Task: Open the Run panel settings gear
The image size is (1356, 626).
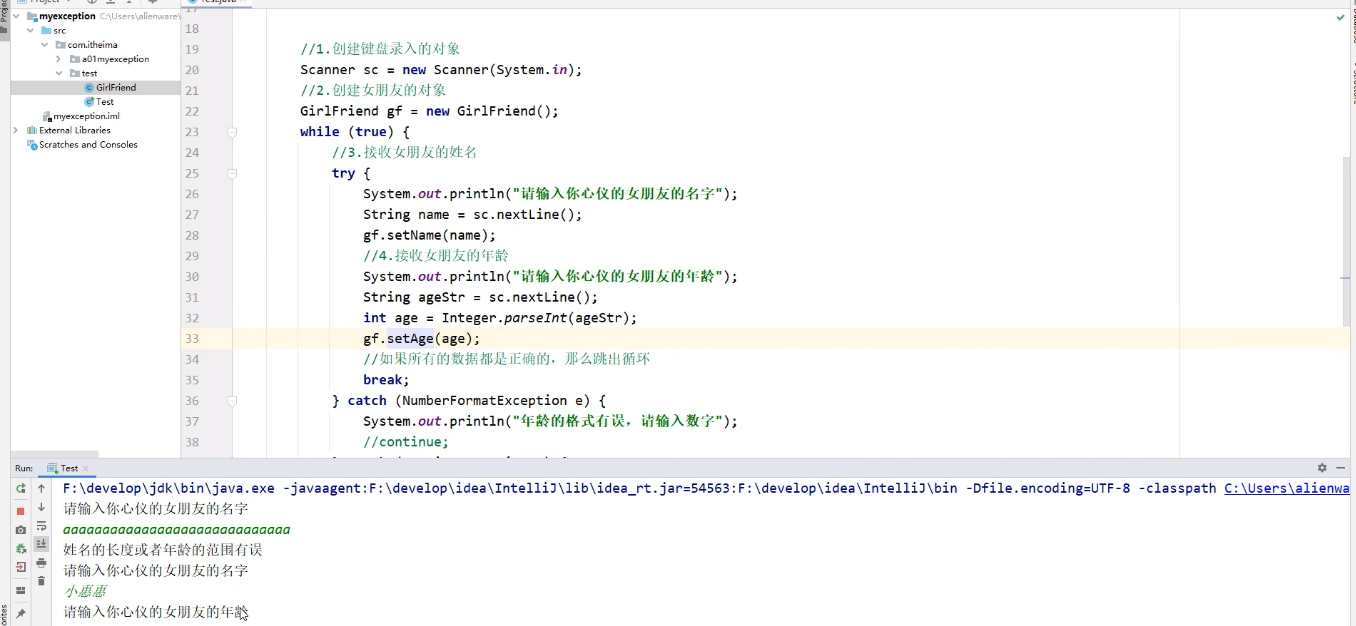Action: pos(1322,467)
